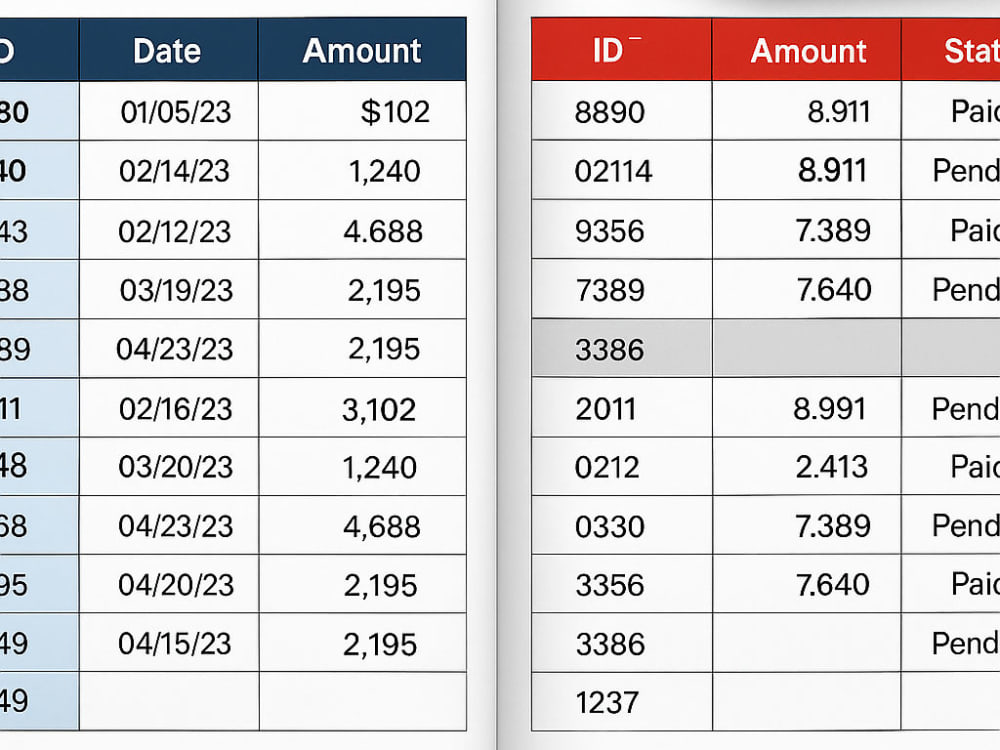Click the red ID column header

(621, 50)
